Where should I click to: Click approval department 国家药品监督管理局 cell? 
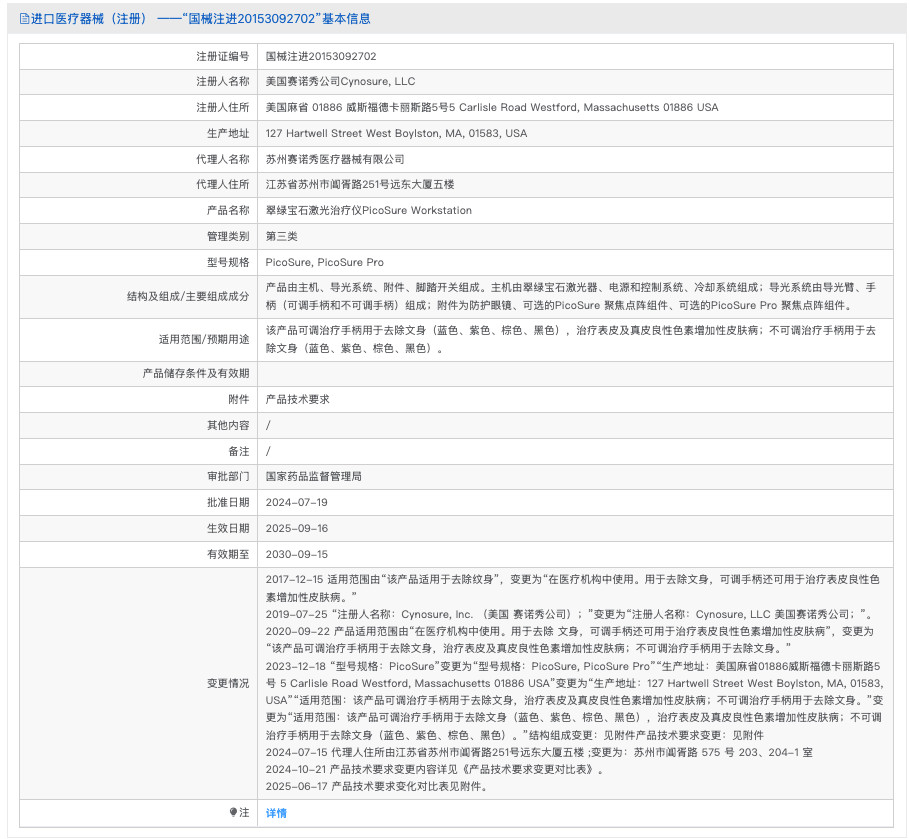click(320, 477)
